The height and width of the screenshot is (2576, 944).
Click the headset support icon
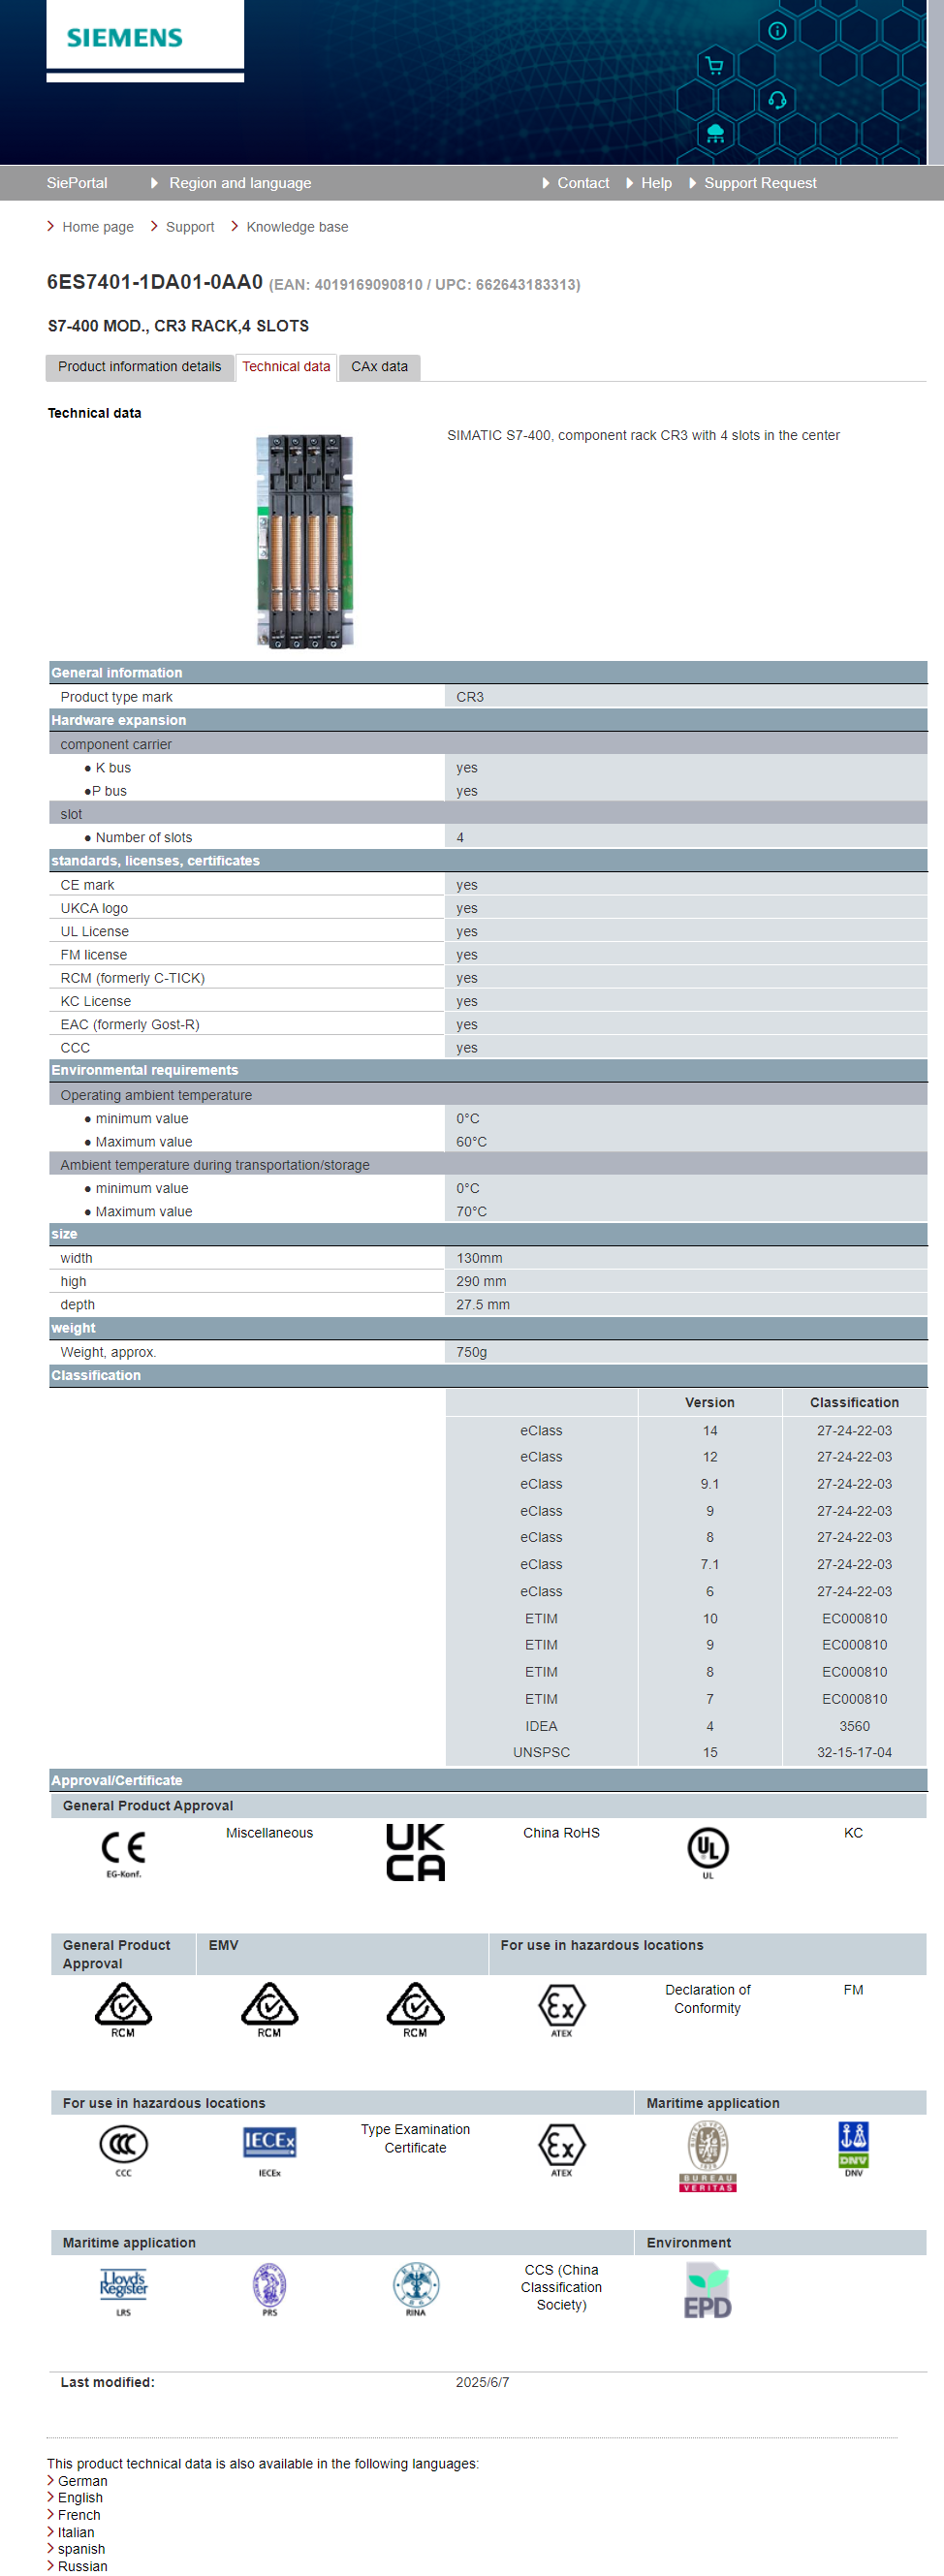pyautogui.click(x=776, y=100)
